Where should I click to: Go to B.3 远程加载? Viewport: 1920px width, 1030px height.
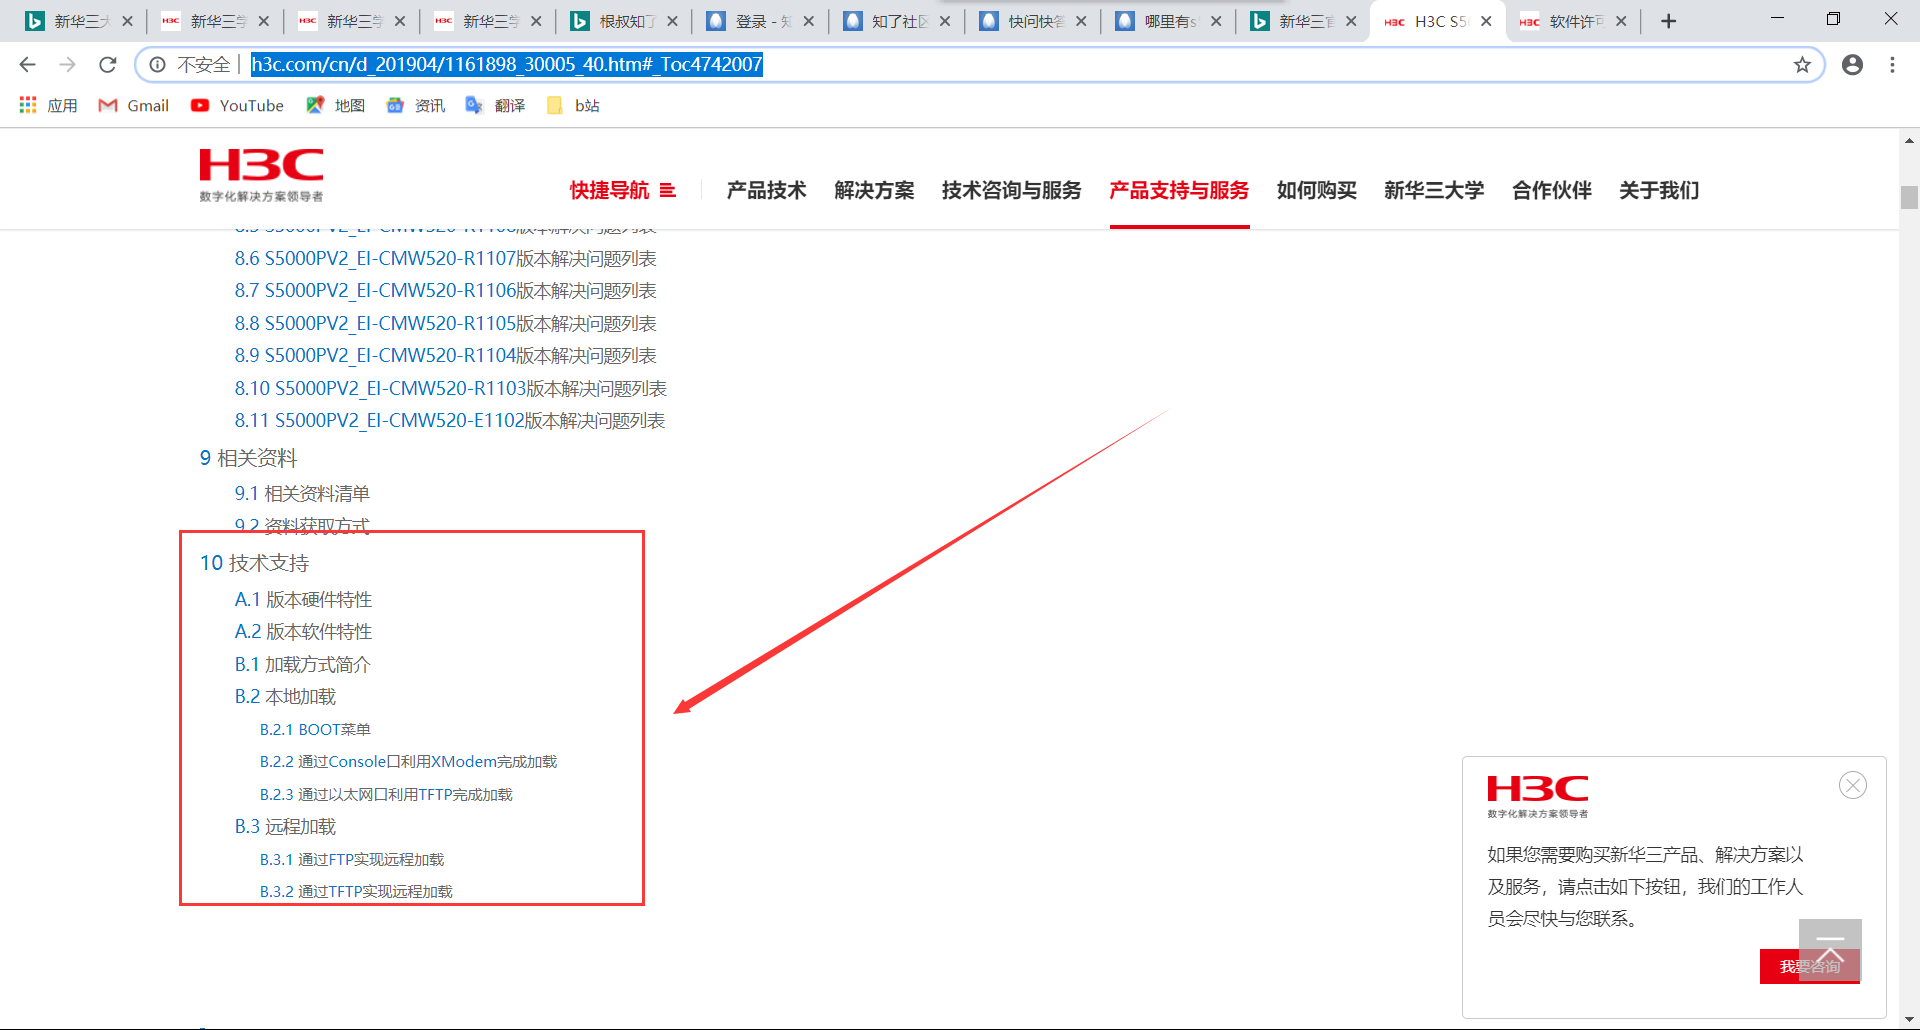[286, 827]
